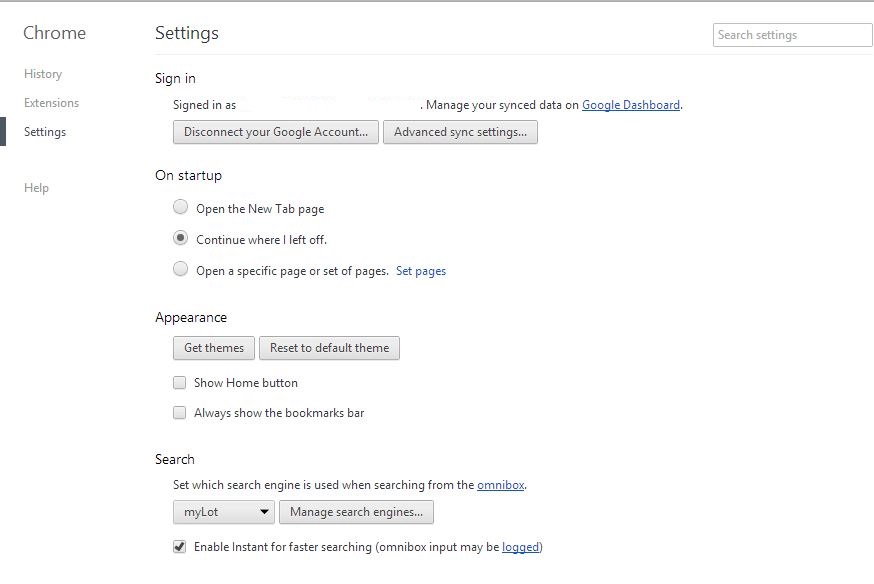The width and height of the screenshot is (874, 584).
Task: Open the History page in sidebar
Action: 43,74
